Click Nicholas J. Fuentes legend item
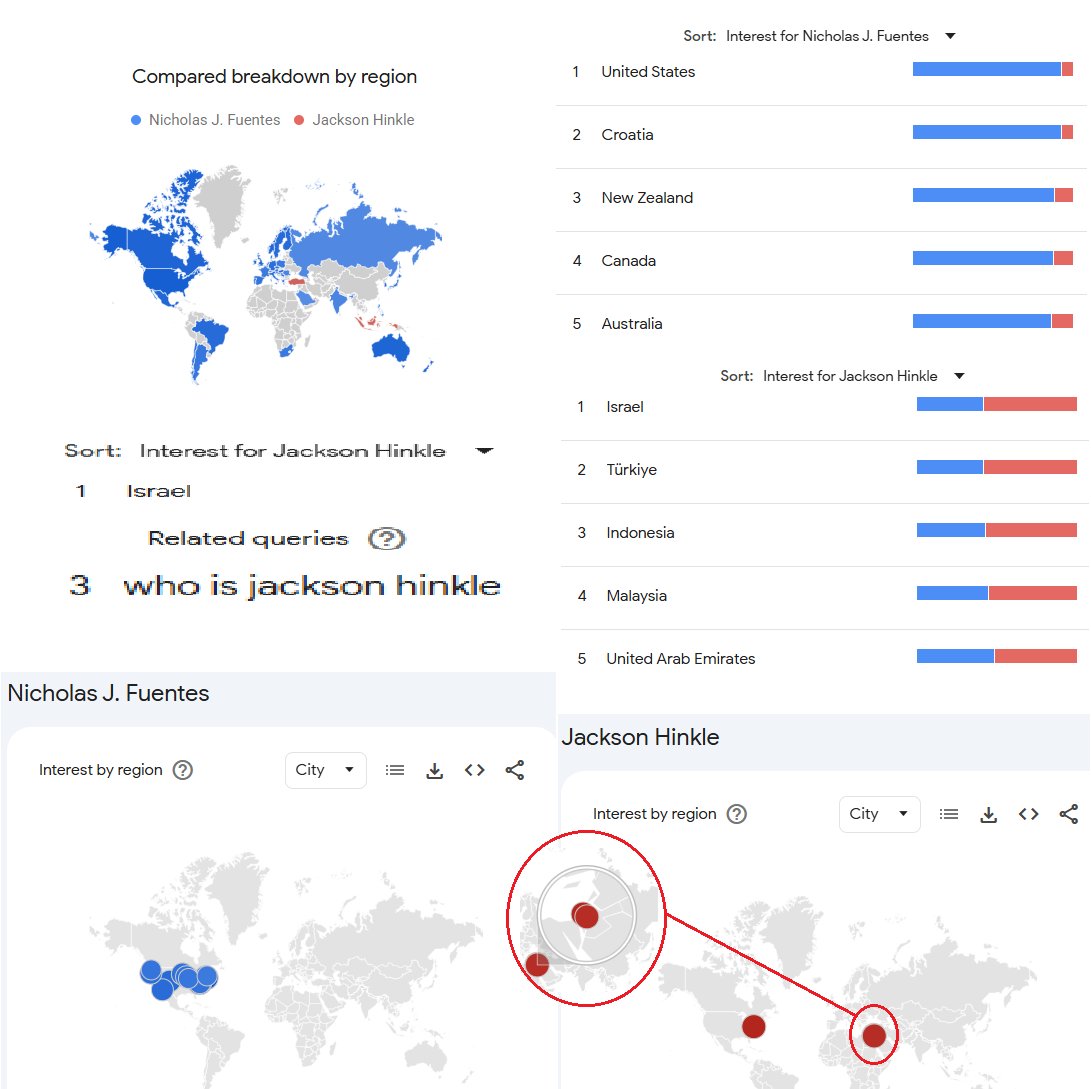 pyautogui.click(x=206, y=120)
